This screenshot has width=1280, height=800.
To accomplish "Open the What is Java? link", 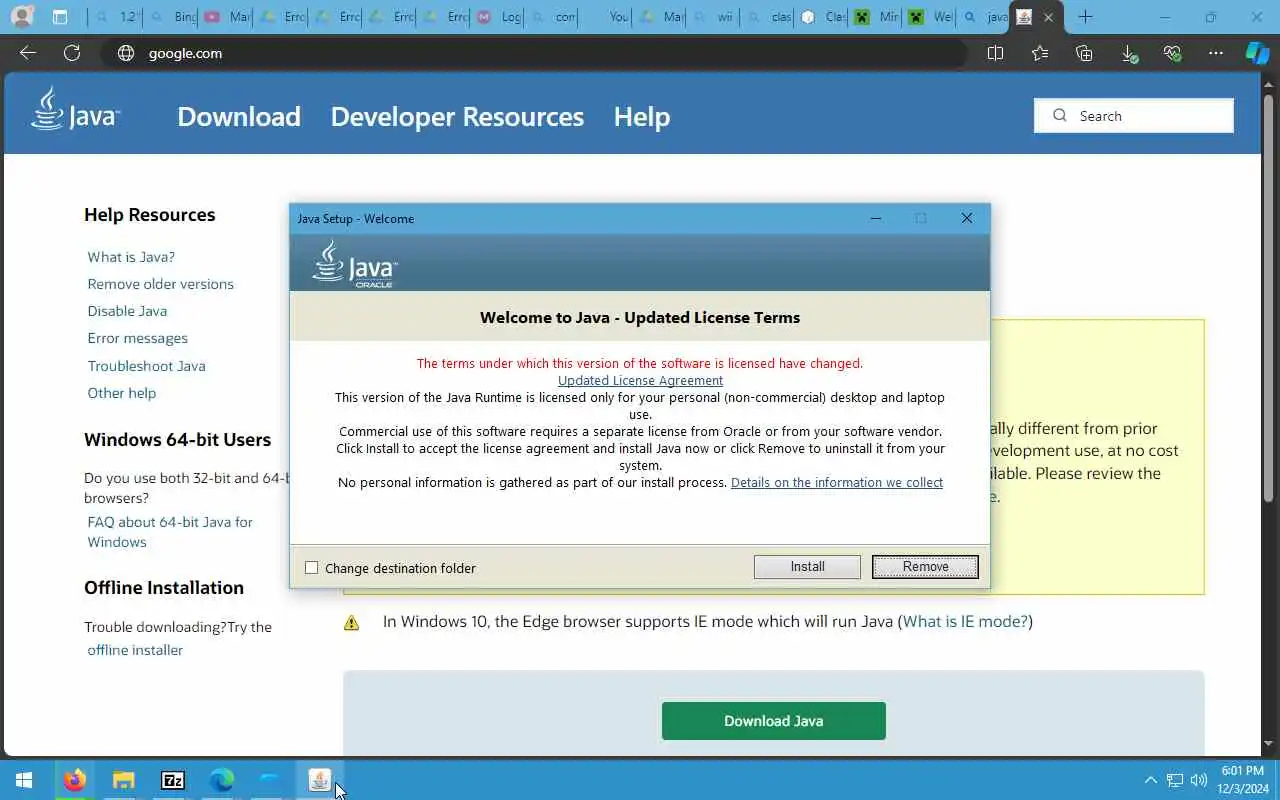I will pyautogui.click(x=131, y=257).
